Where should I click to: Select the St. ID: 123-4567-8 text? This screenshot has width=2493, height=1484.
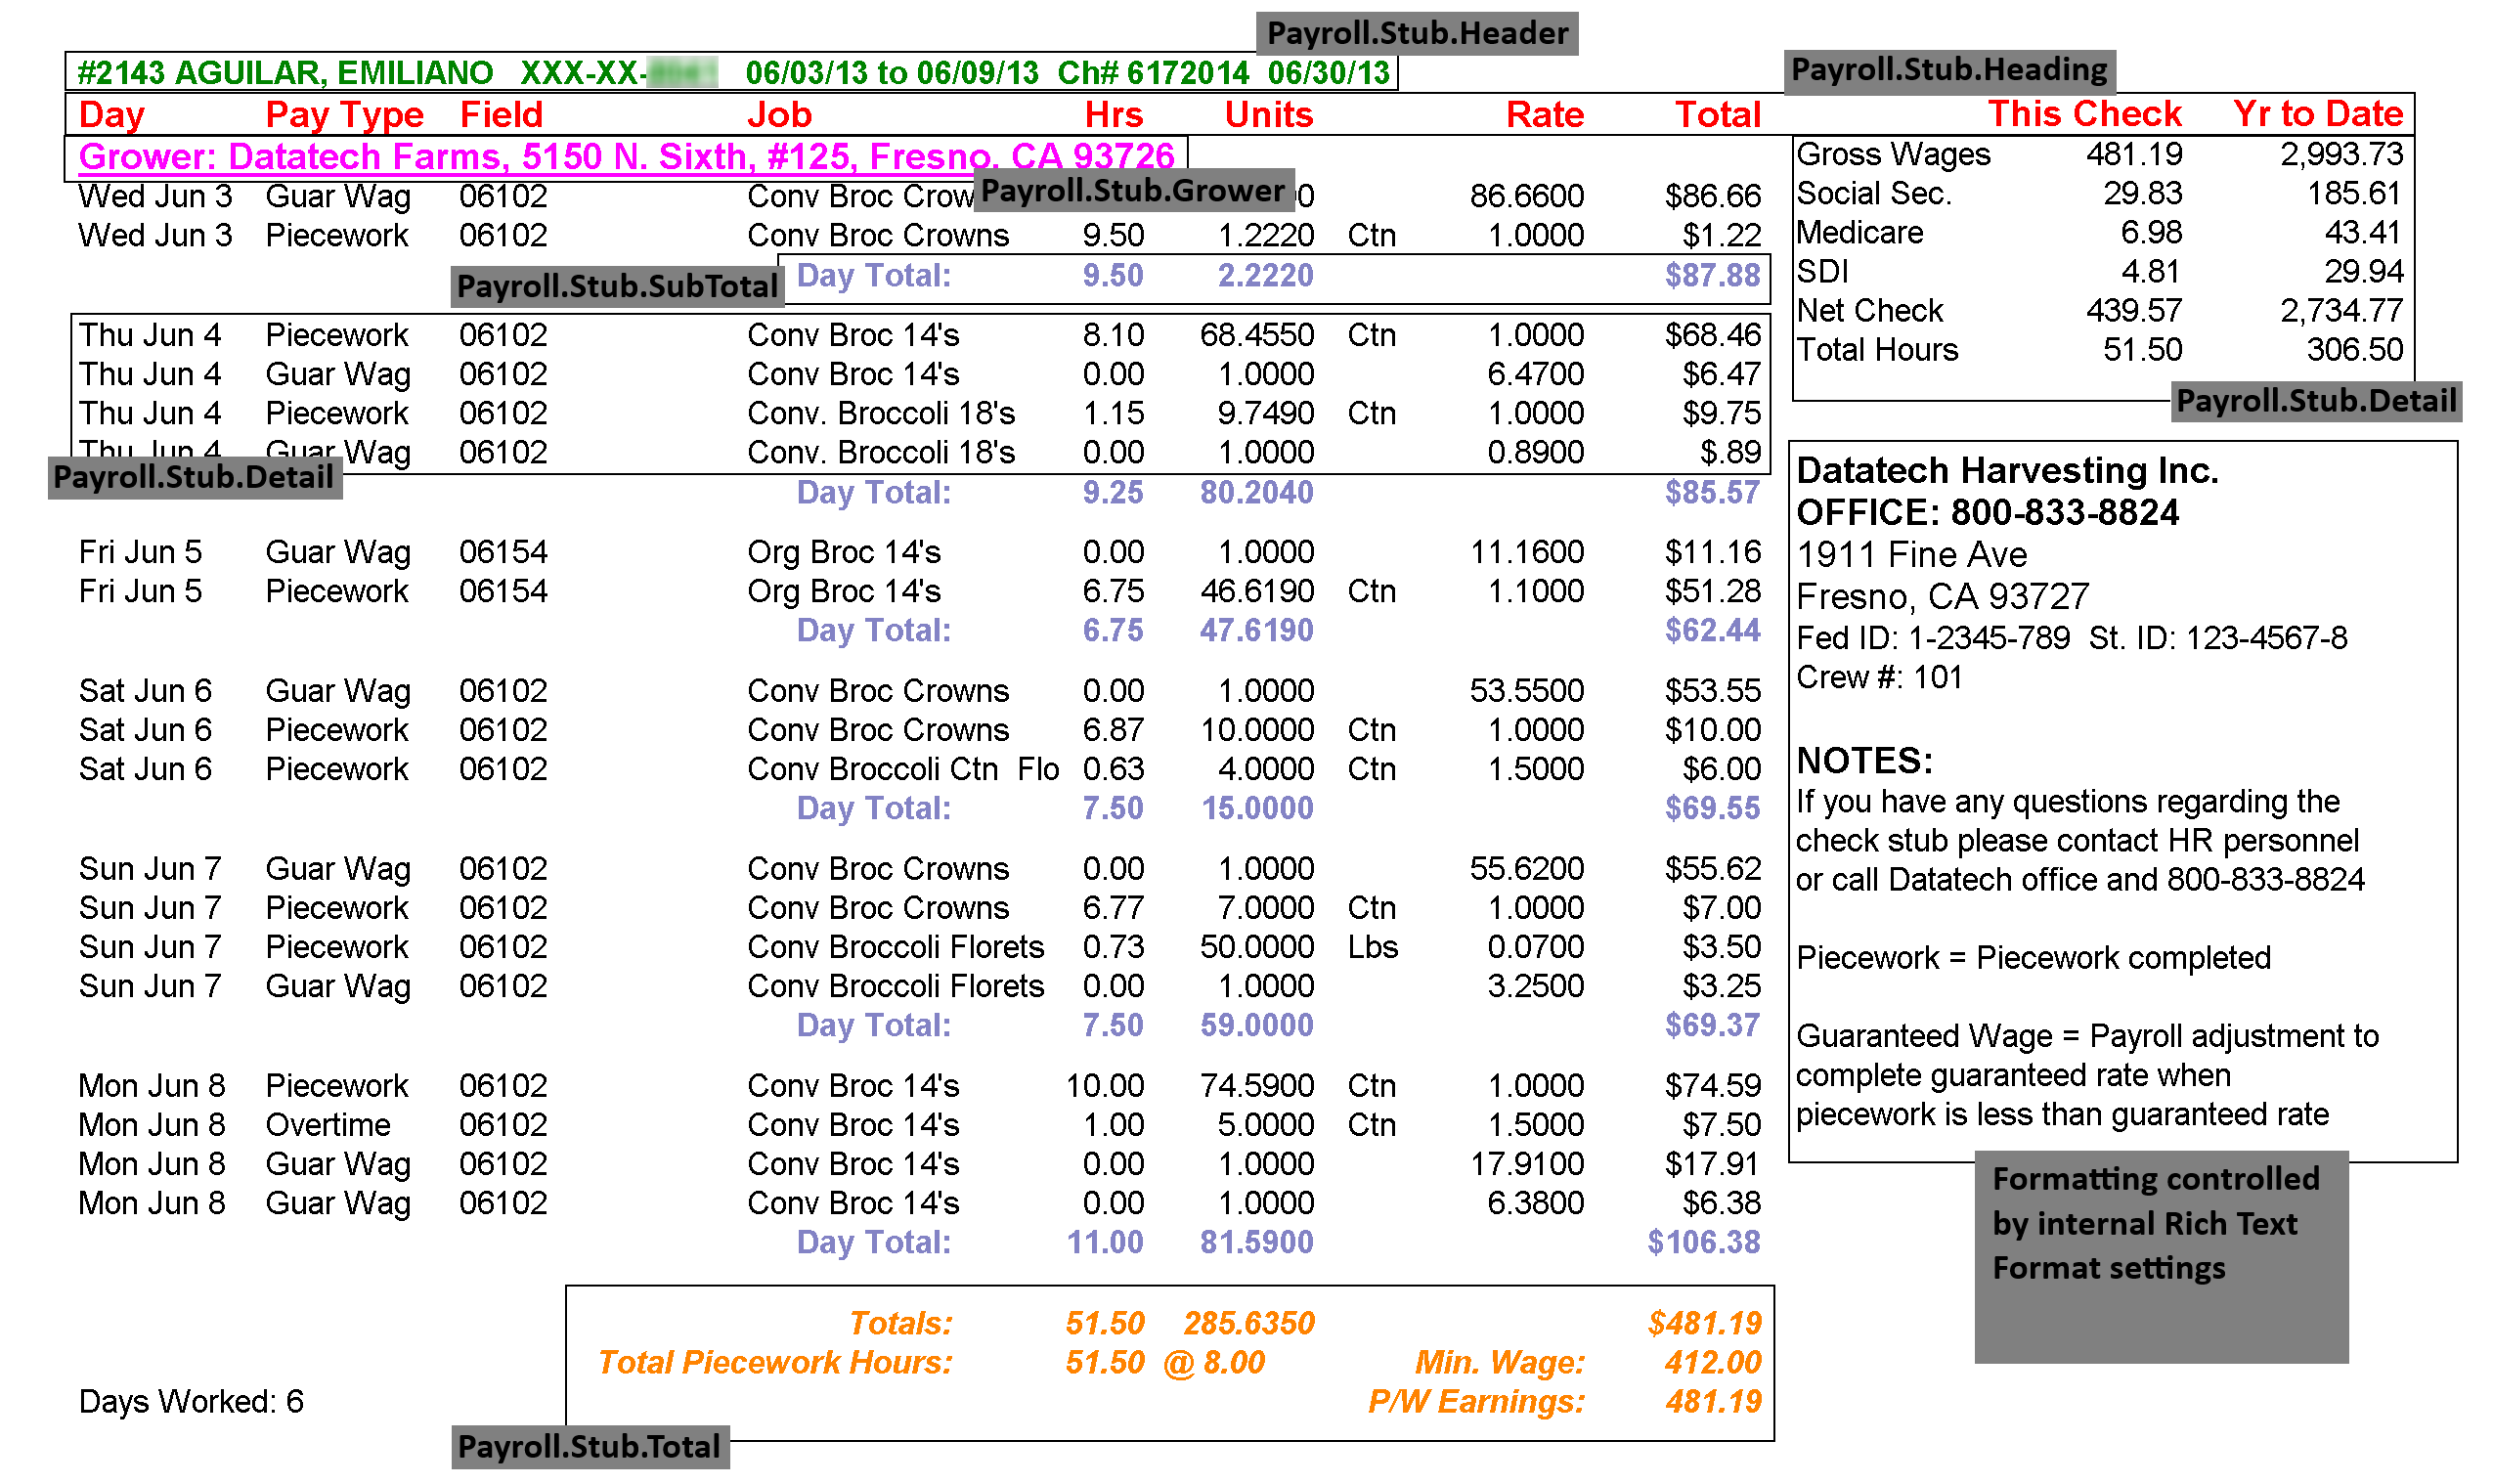point(2216,638)
